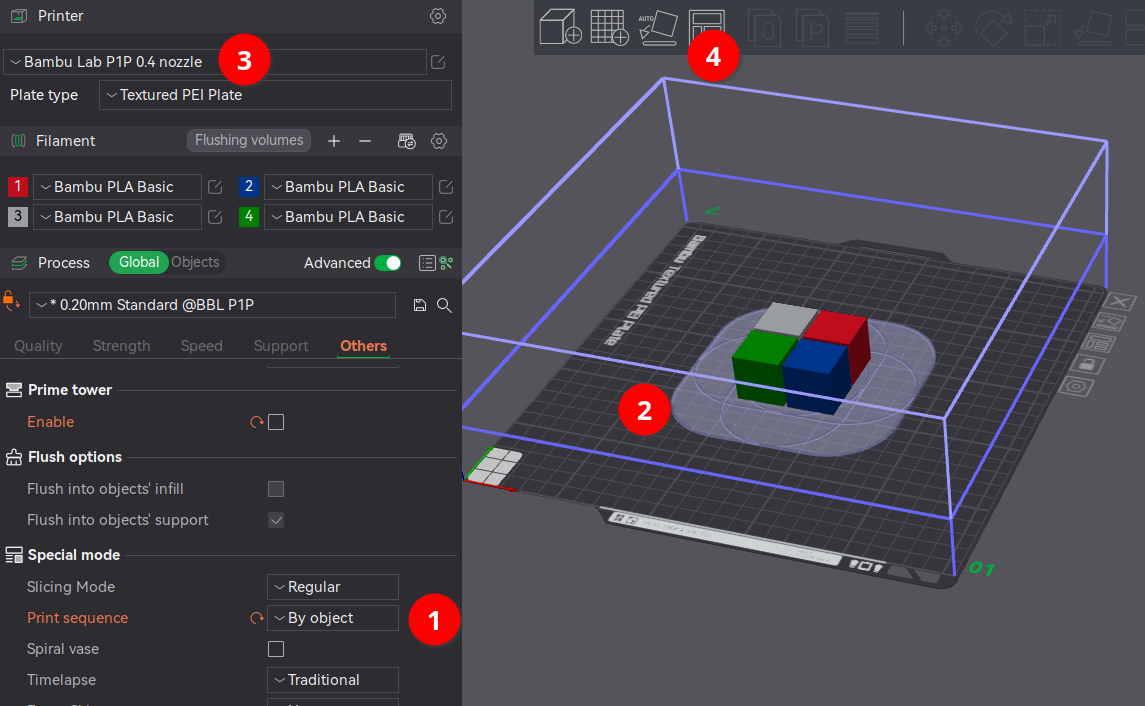Image resolution: width=1145 pixels, height=706 pixels.
Task: Open the Timelapse dropdown
Action: click(x=332, y=680)
